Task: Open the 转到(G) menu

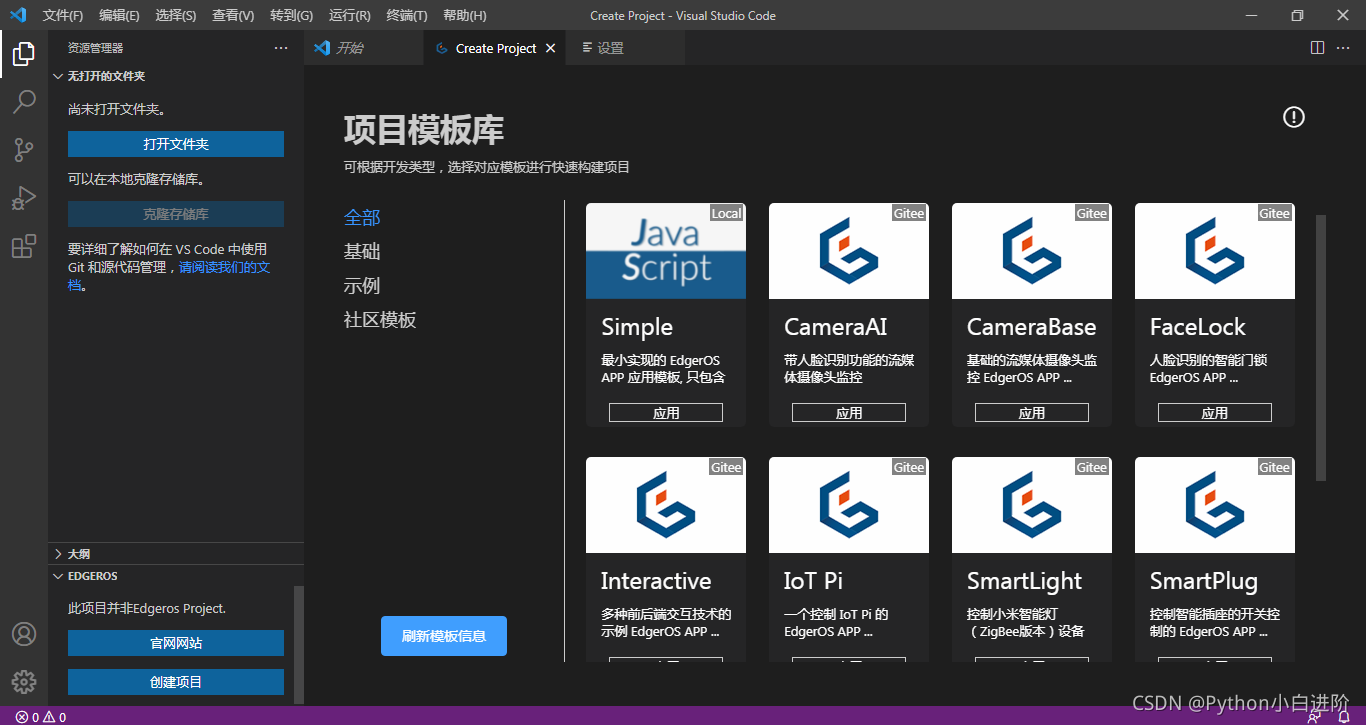Action: (291, 15)
